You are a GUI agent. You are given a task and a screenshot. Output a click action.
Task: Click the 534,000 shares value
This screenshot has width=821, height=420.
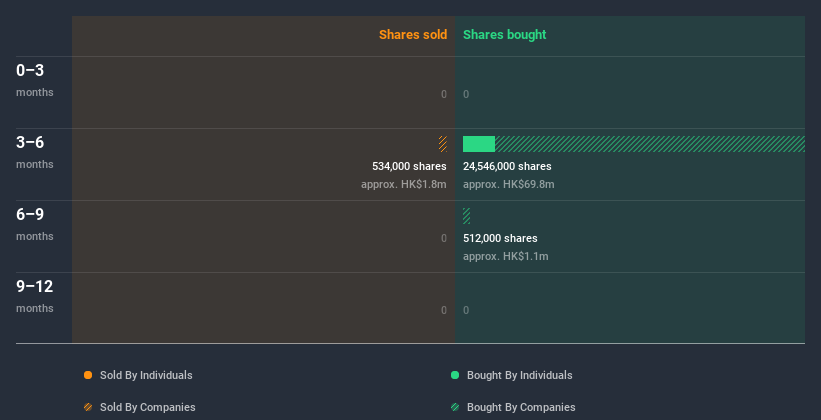(409, 166)
